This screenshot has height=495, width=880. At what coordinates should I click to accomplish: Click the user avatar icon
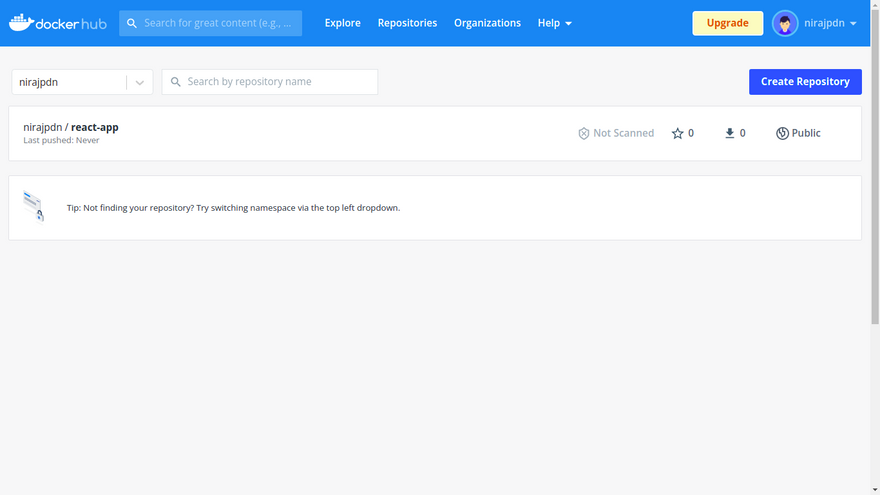point(785,23)
